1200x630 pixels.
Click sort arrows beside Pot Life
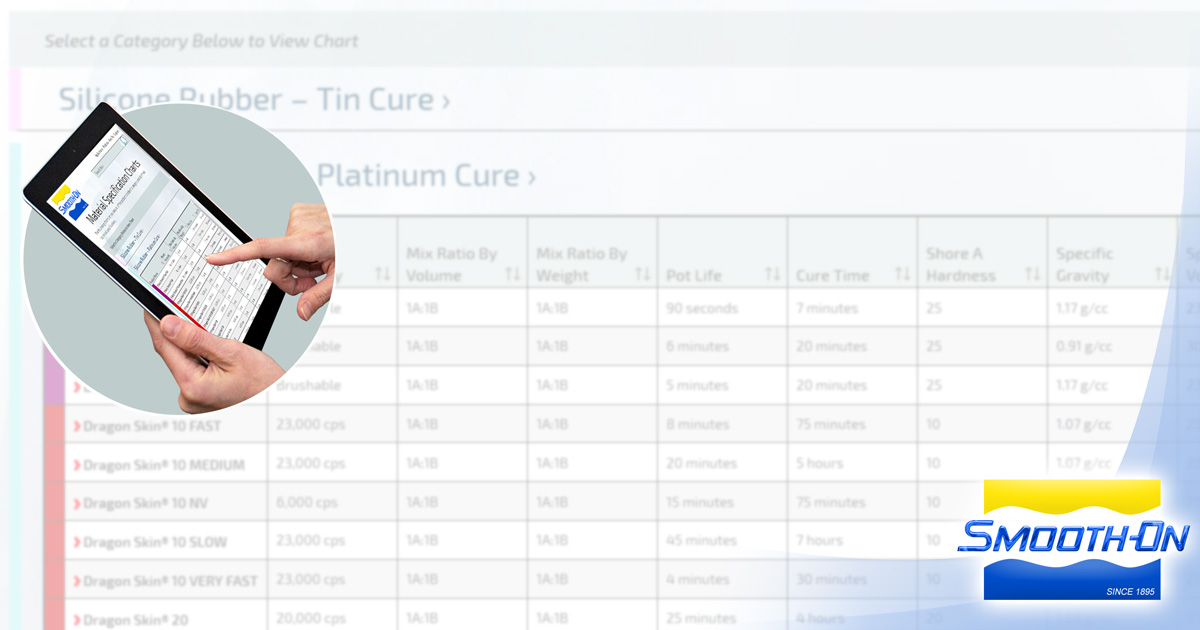tap(773, 275)
